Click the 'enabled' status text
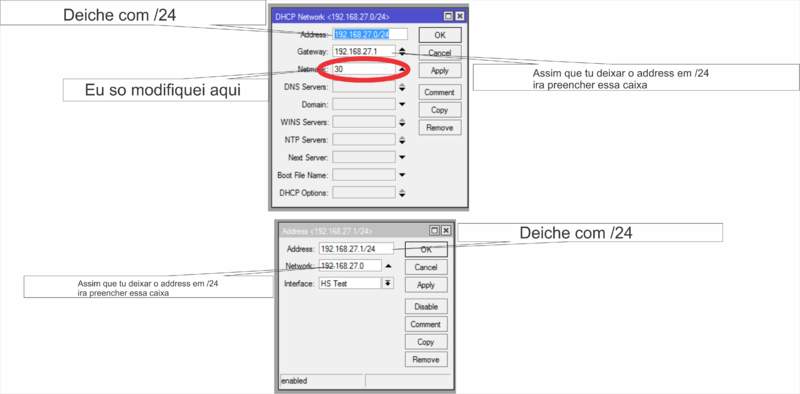800x394 pixels. pos(294,381)
